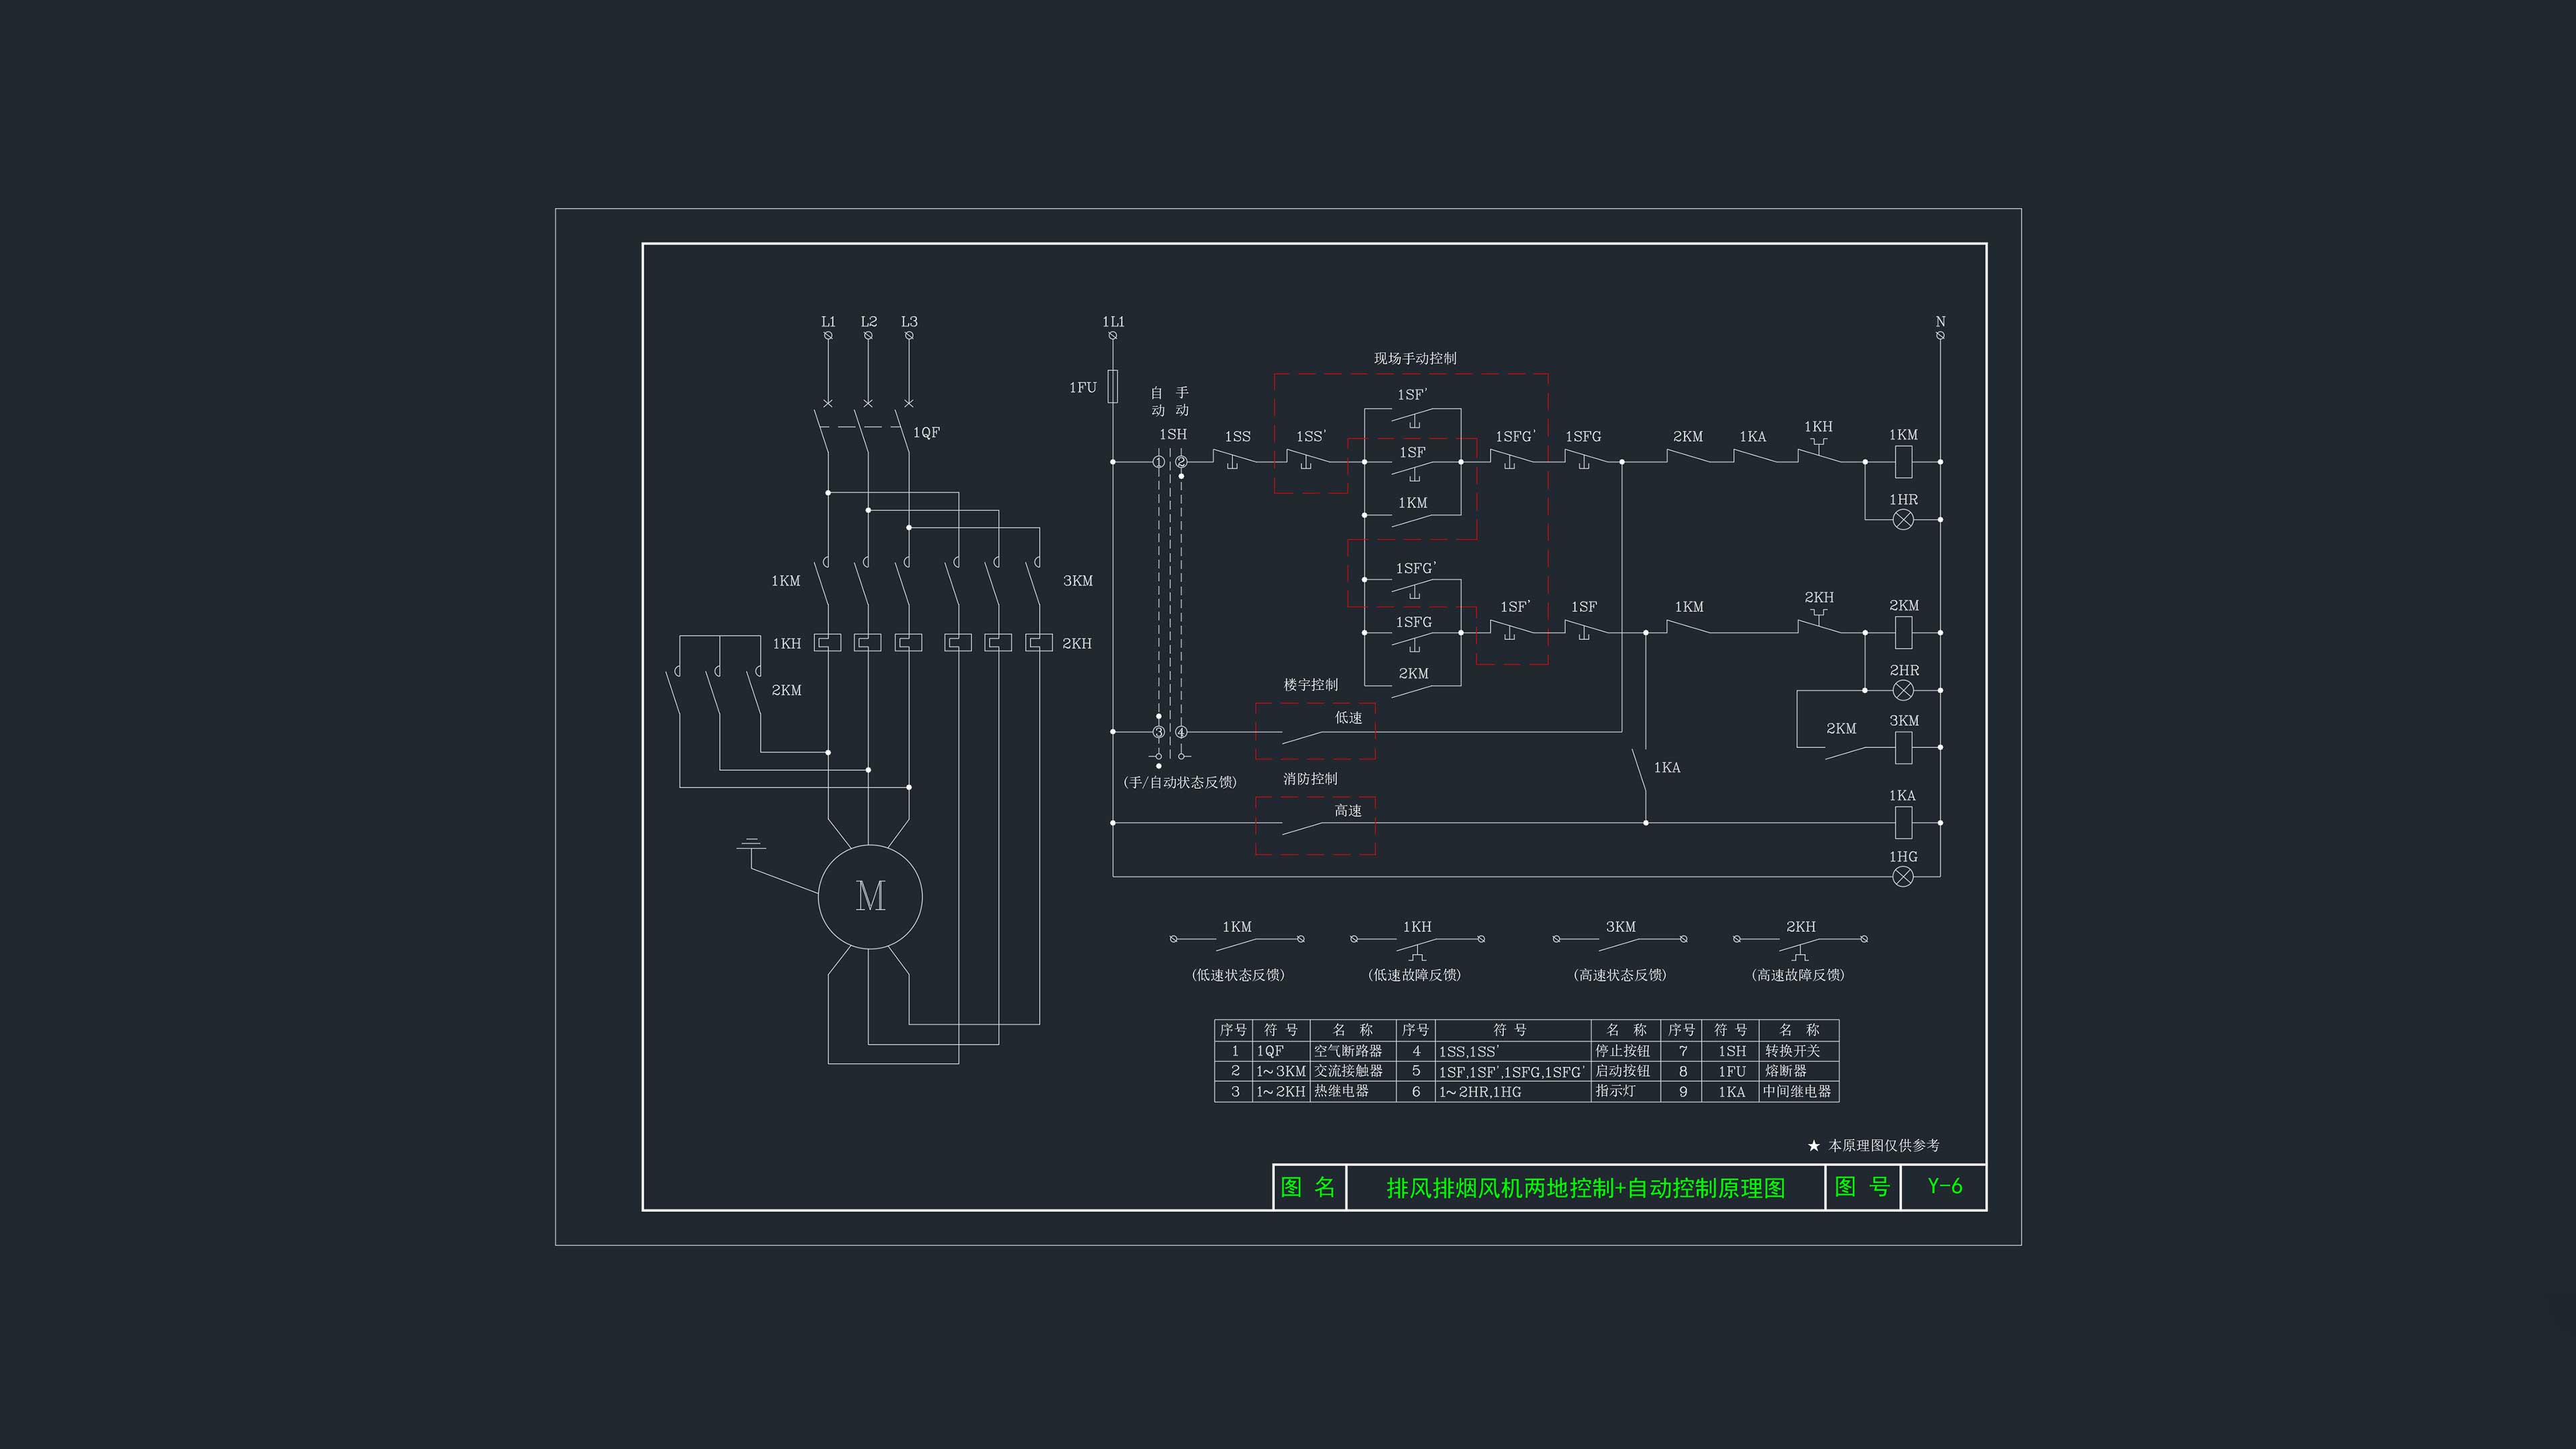The height and width of the screenshot is (1449, 2576).
Task: Select terminal circle 1 of switch 1SH
Action: tap(1158, 461)
